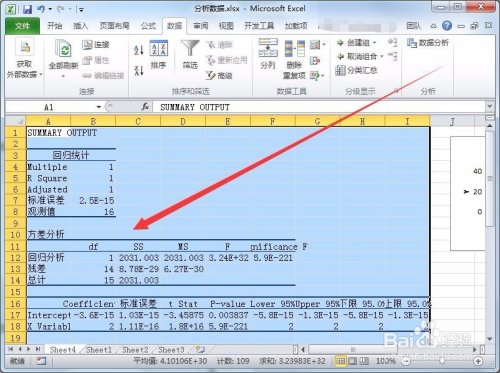
Task: Open the 创建组 dropdown arrow
Action: pyautogui.click(x=374, y=43)
